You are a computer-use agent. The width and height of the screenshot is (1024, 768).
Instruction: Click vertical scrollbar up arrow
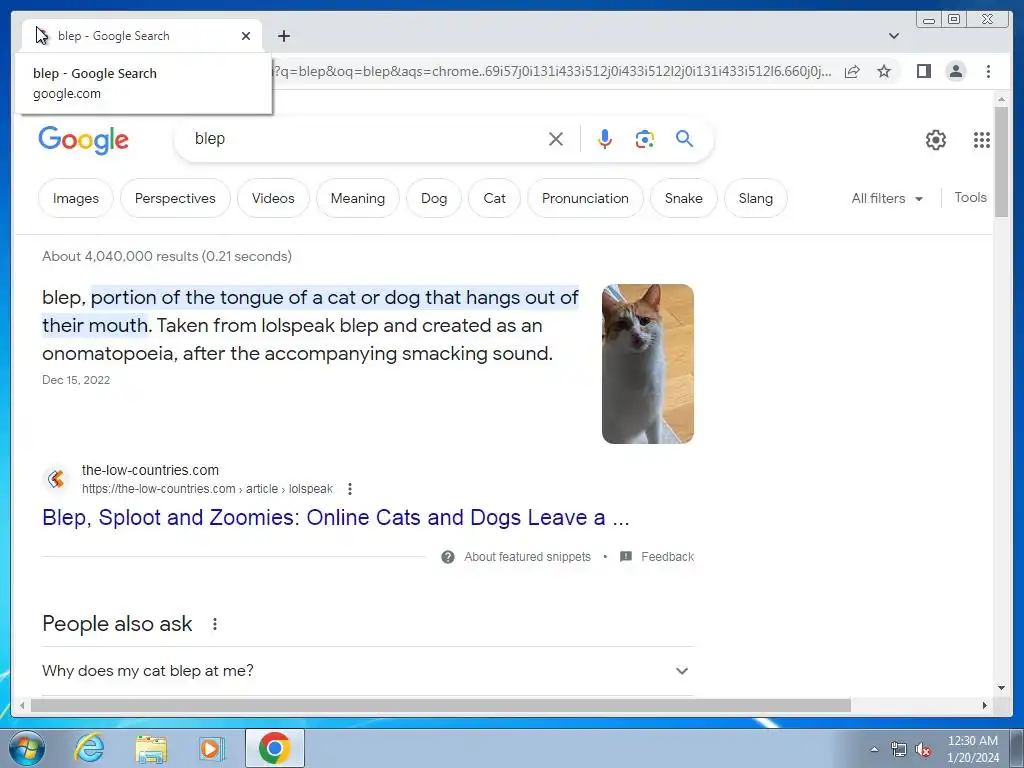coord(1001,99)
